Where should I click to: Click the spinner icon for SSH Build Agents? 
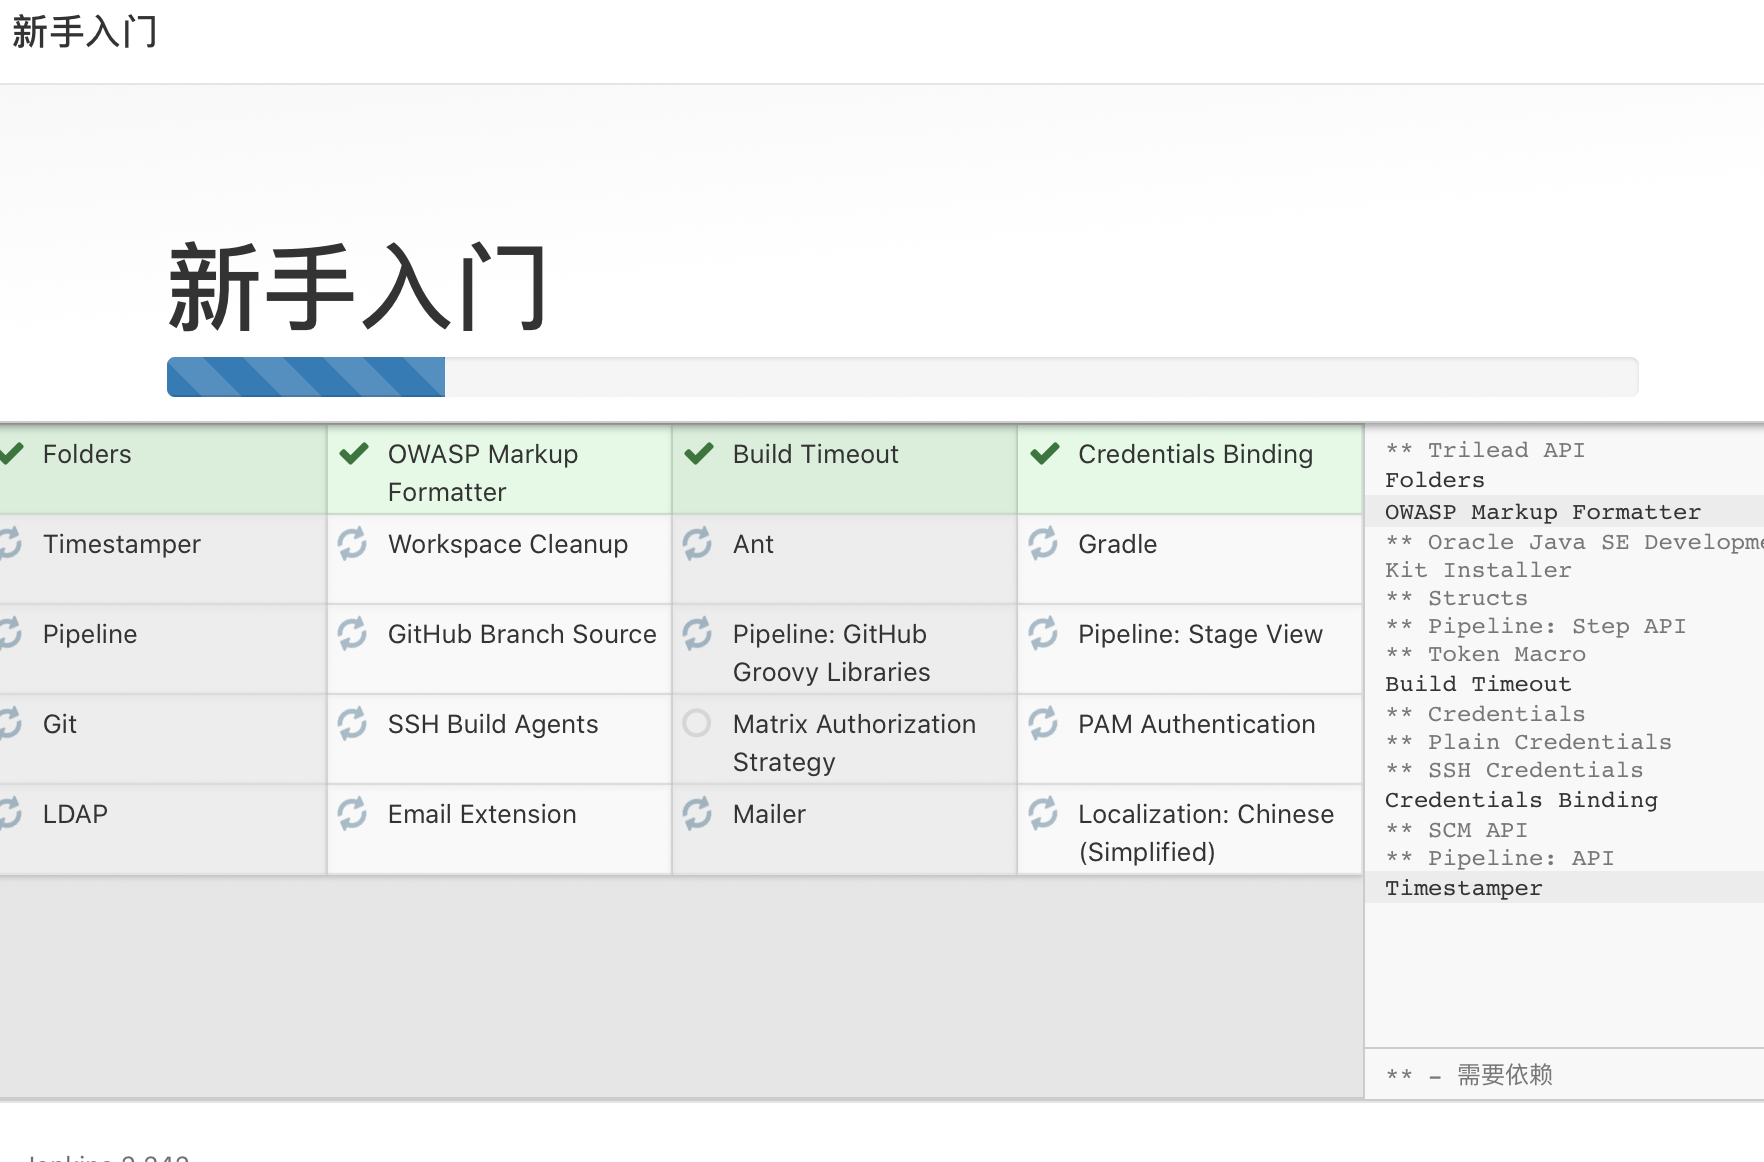tap(352, 723)
